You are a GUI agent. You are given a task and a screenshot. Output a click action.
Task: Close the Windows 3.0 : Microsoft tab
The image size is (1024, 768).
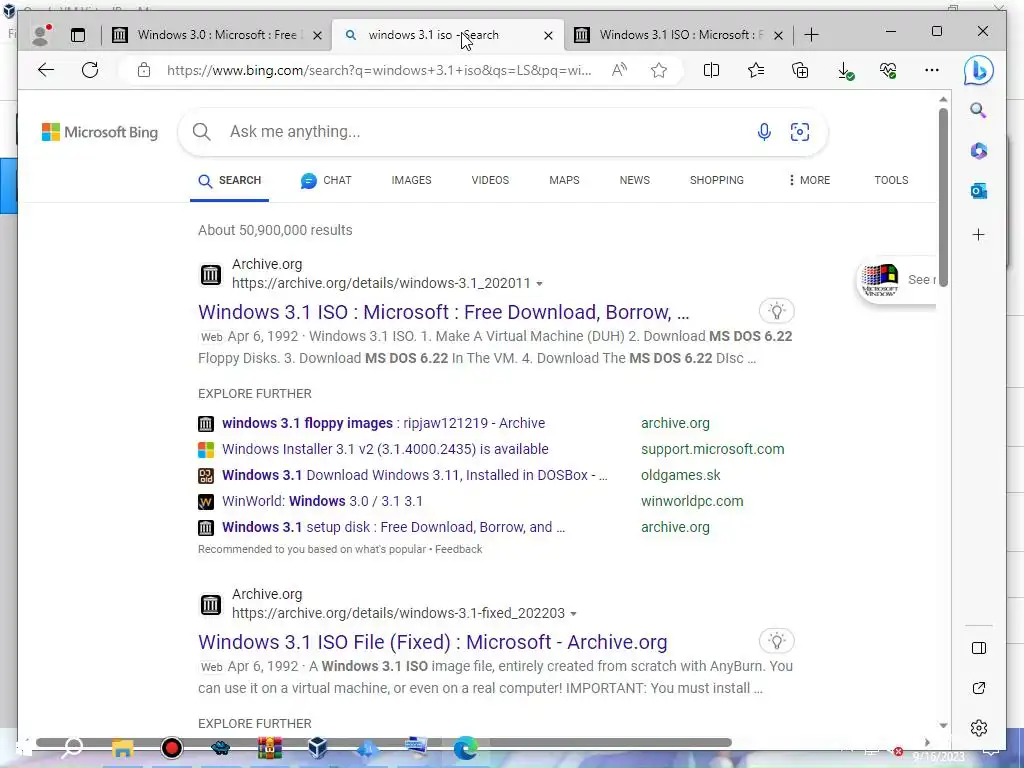pyautogui.click(x=317, y=35)
